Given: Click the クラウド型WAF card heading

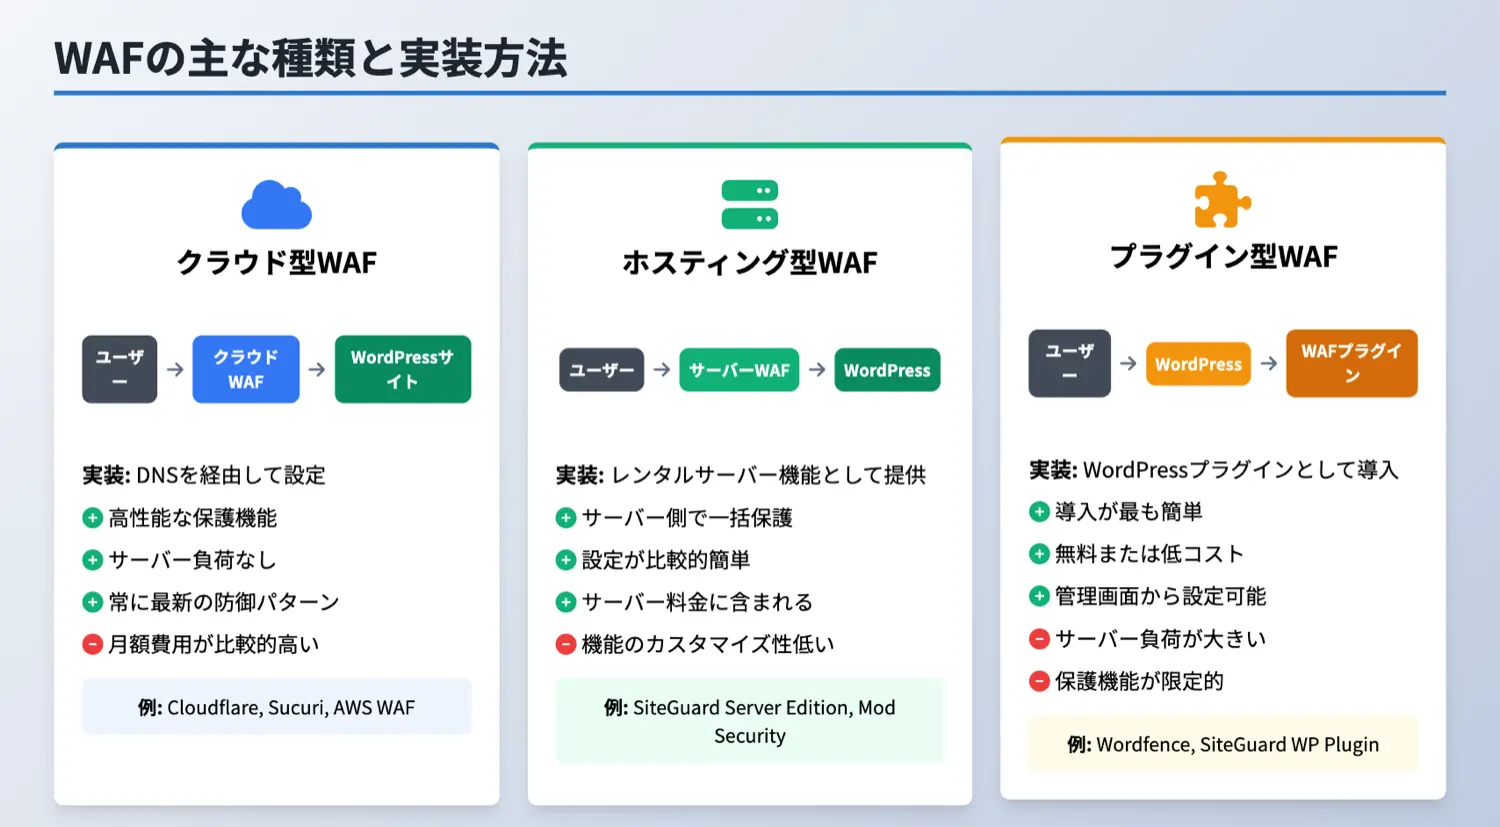Looking at the screenshot, I should pos(277,263).
